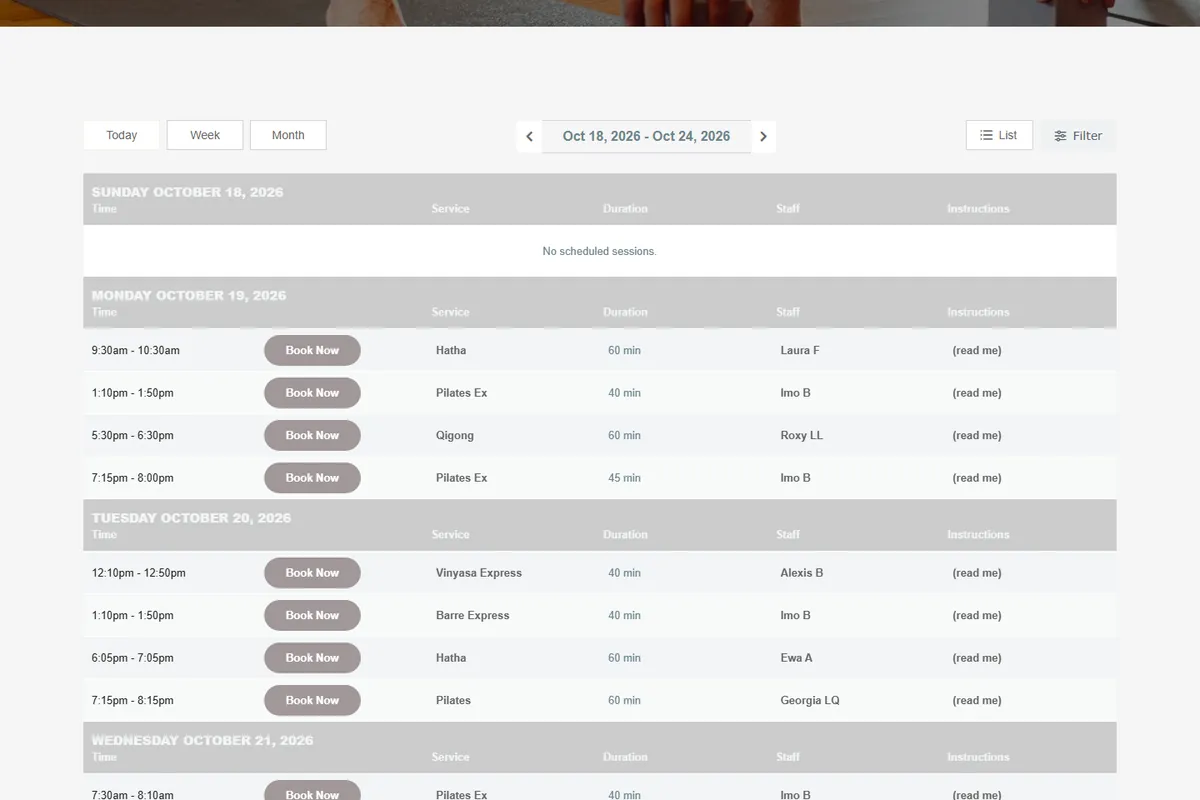Open read me for Monday Hatha with Laura F

coord(977,351)
